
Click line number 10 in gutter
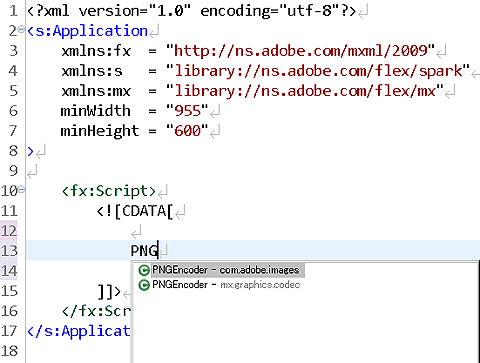click(x=9, y=191)
